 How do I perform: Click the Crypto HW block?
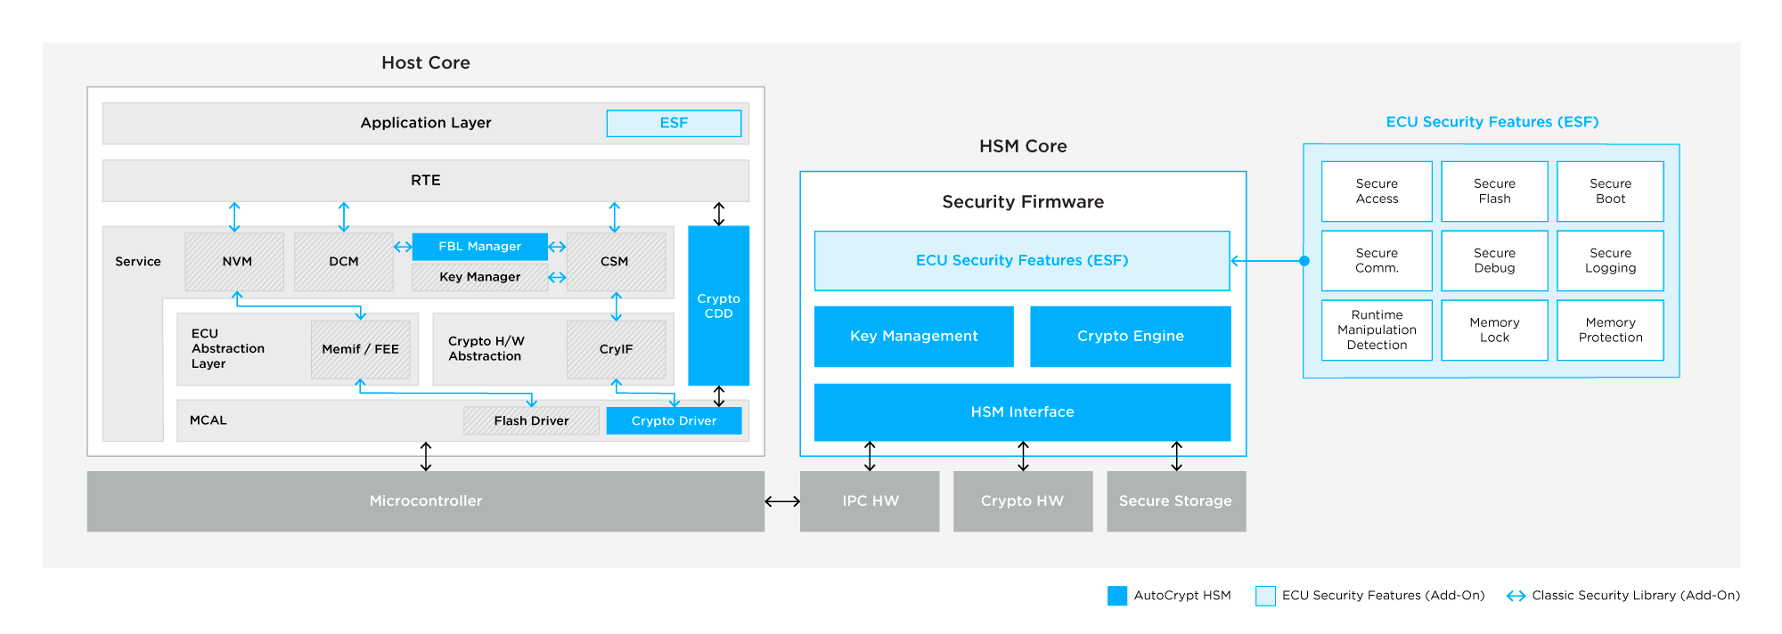1022,501
